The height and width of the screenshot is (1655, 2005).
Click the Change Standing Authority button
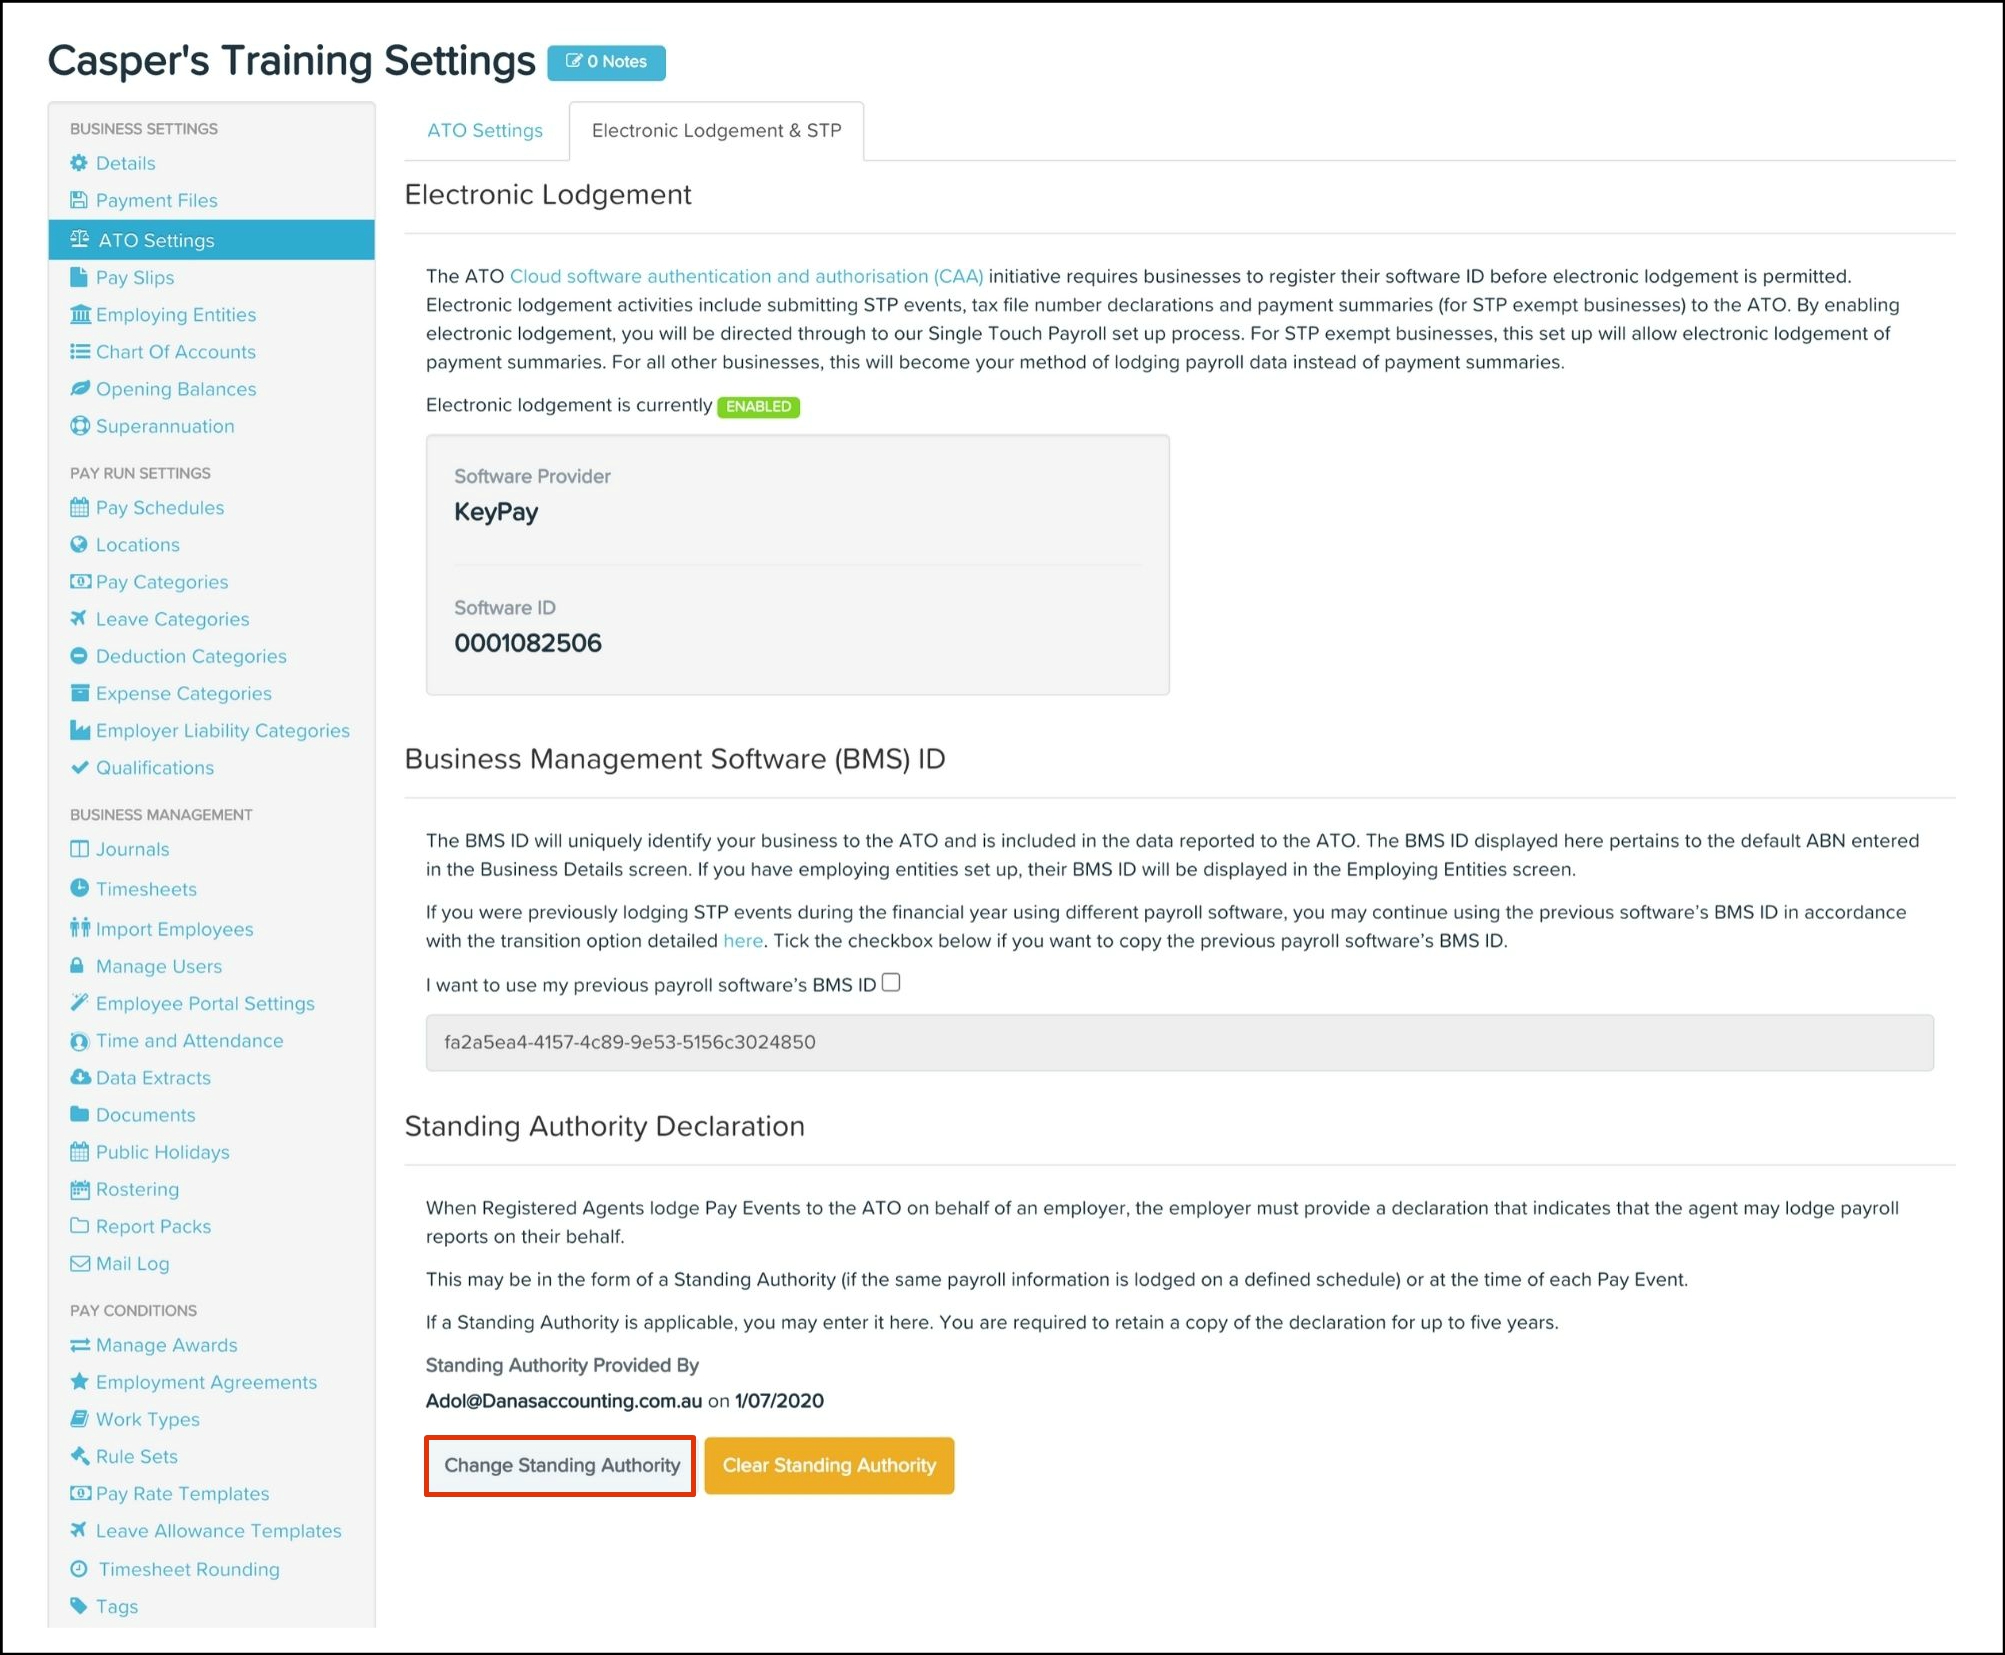(561, 1466)
